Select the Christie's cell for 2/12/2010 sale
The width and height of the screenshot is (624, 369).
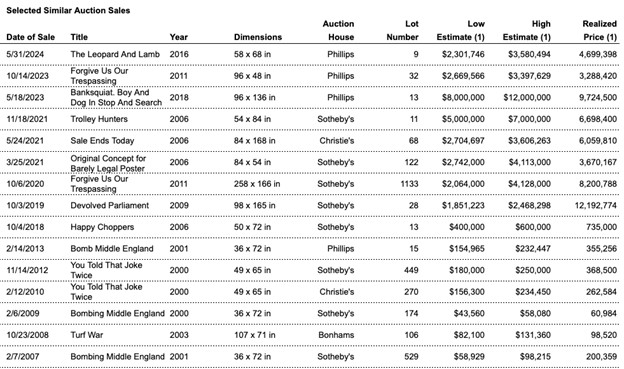(x=337, y=292)
